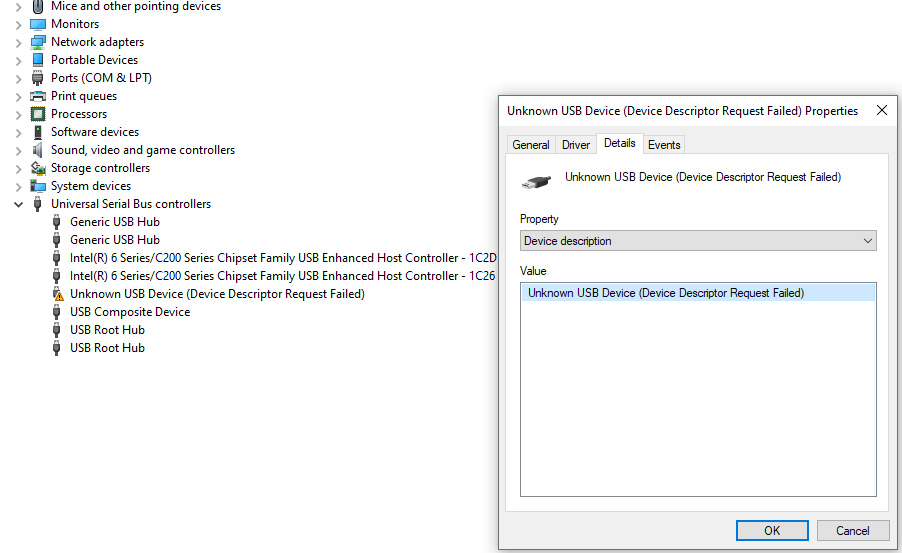Click the USB Composite Device plug icon

56,312
